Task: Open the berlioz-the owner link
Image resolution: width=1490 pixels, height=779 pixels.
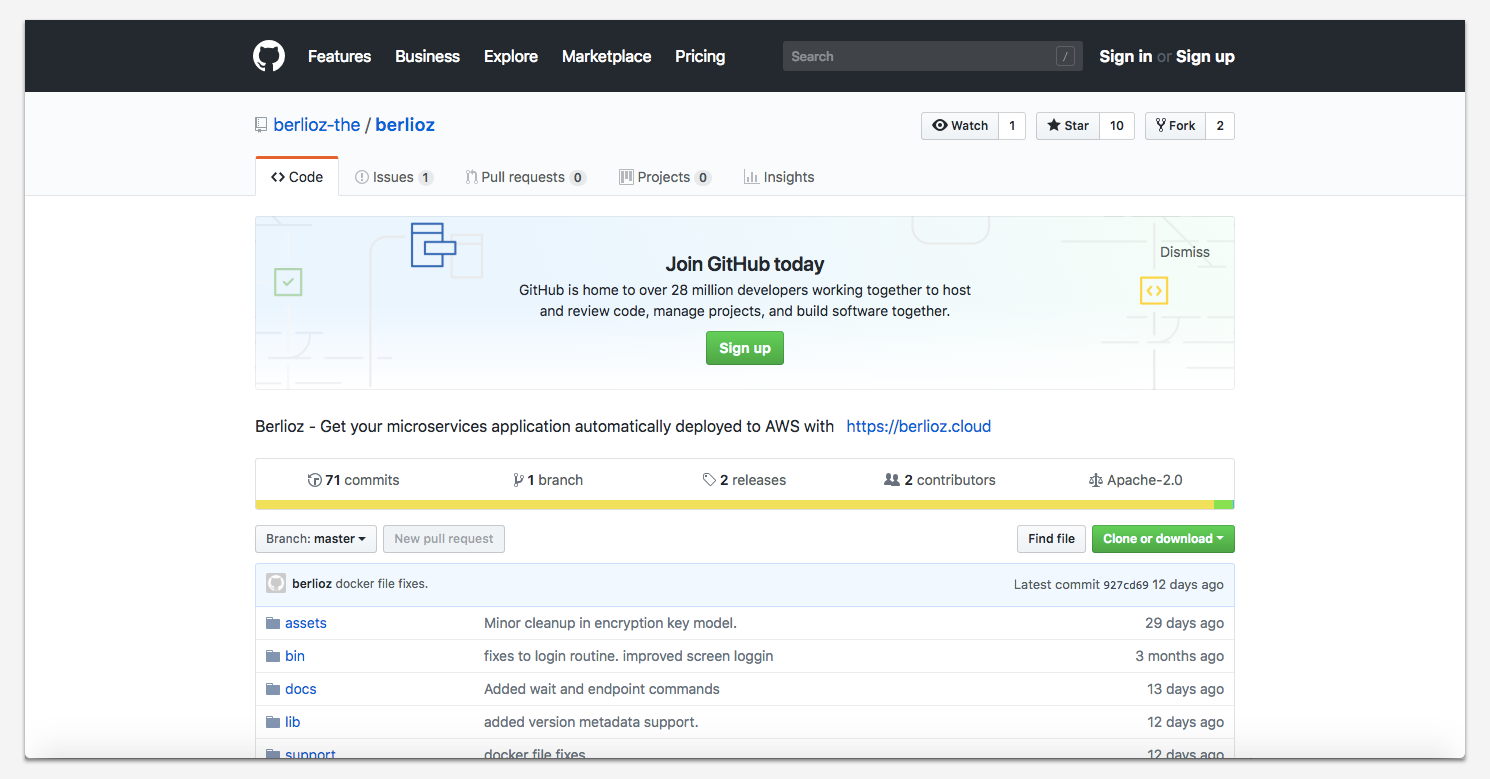Action: click(x=317, y=125)
